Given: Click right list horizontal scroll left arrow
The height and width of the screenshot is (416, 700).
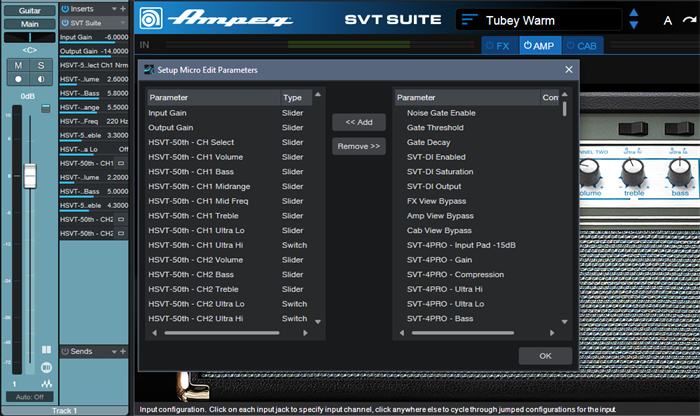Looking at the screenshot, I should pyautogui.click(x=402, y=333).
